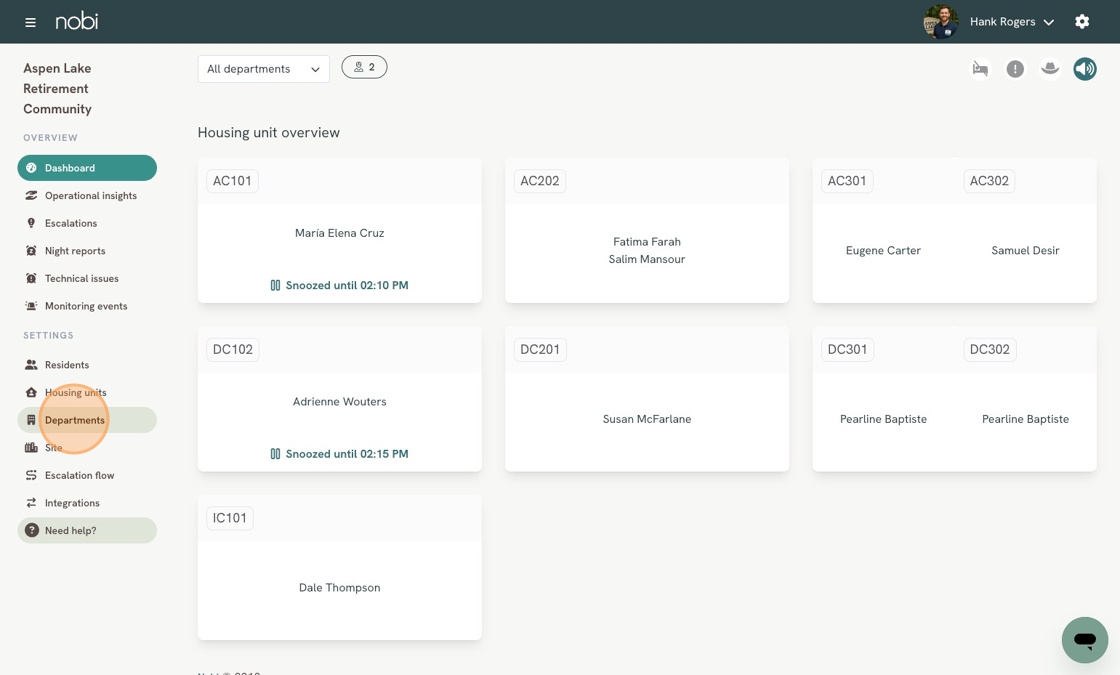
Task: Select Technical issues in sidebar
Action: 81,278
